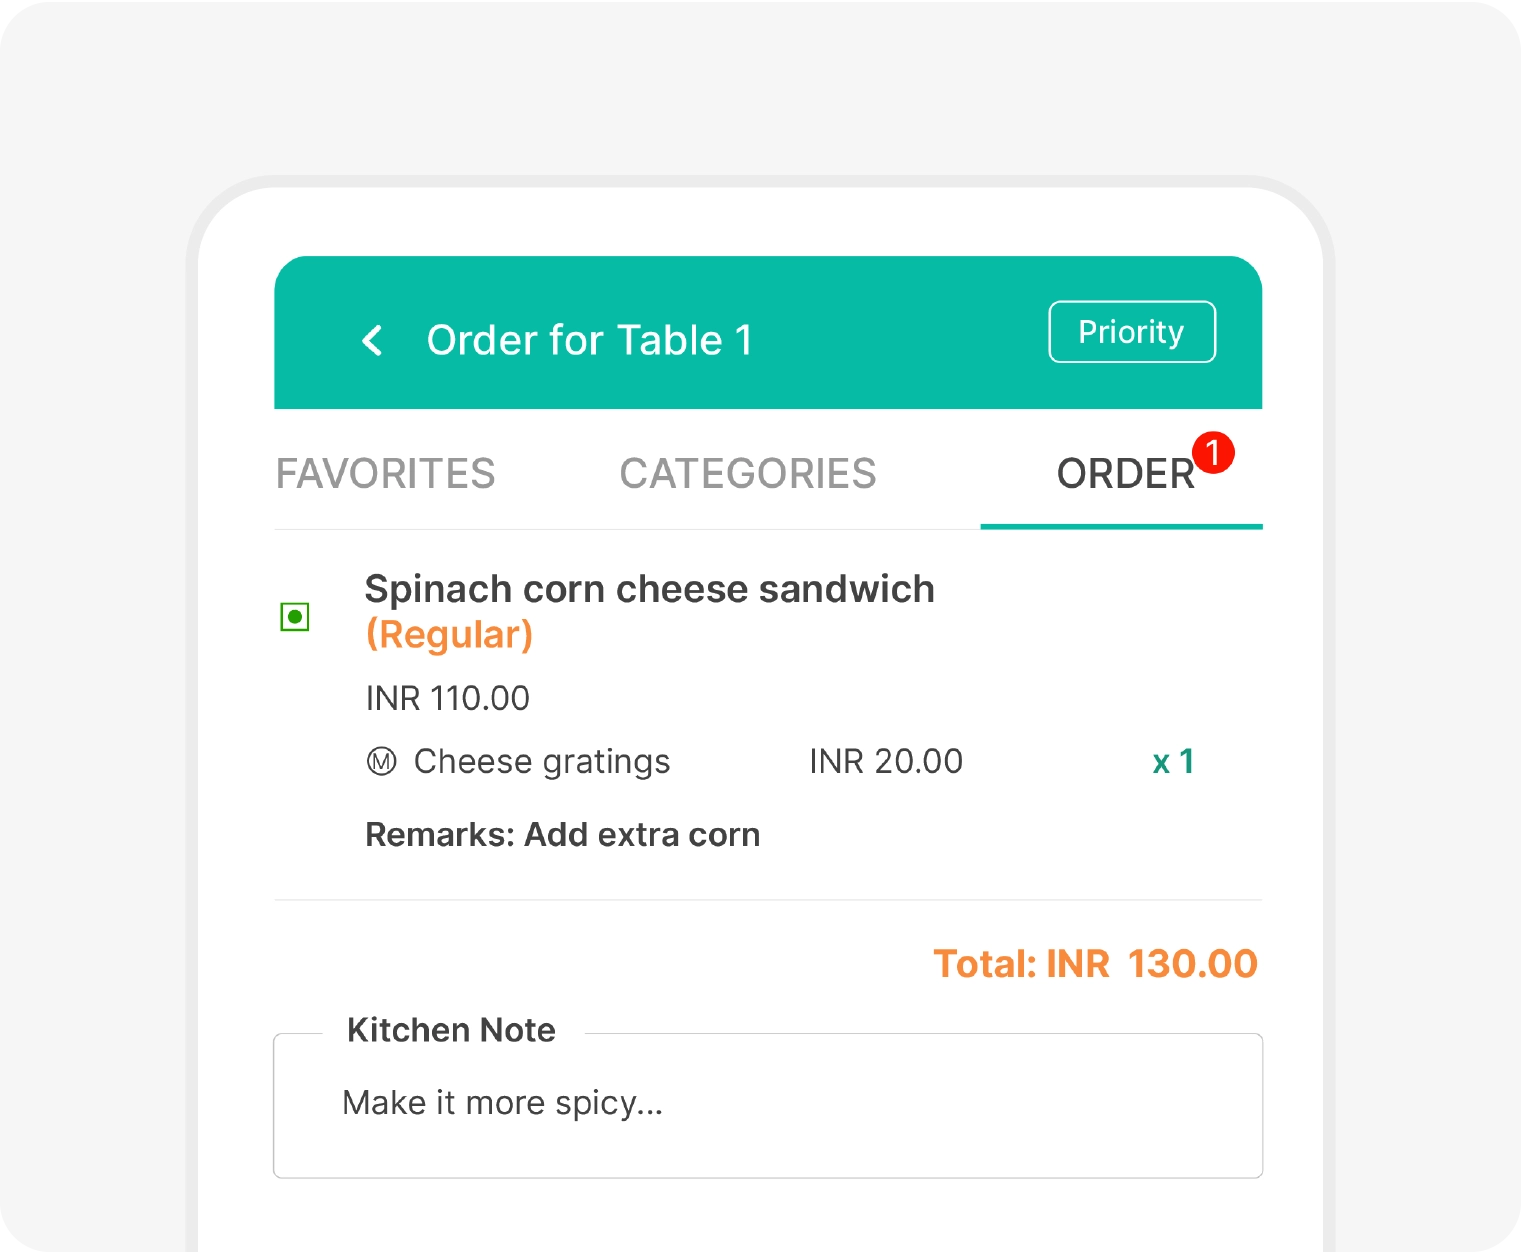
Task: Select the Cheese gratings modifier row
Action: [x=541, y=762]
